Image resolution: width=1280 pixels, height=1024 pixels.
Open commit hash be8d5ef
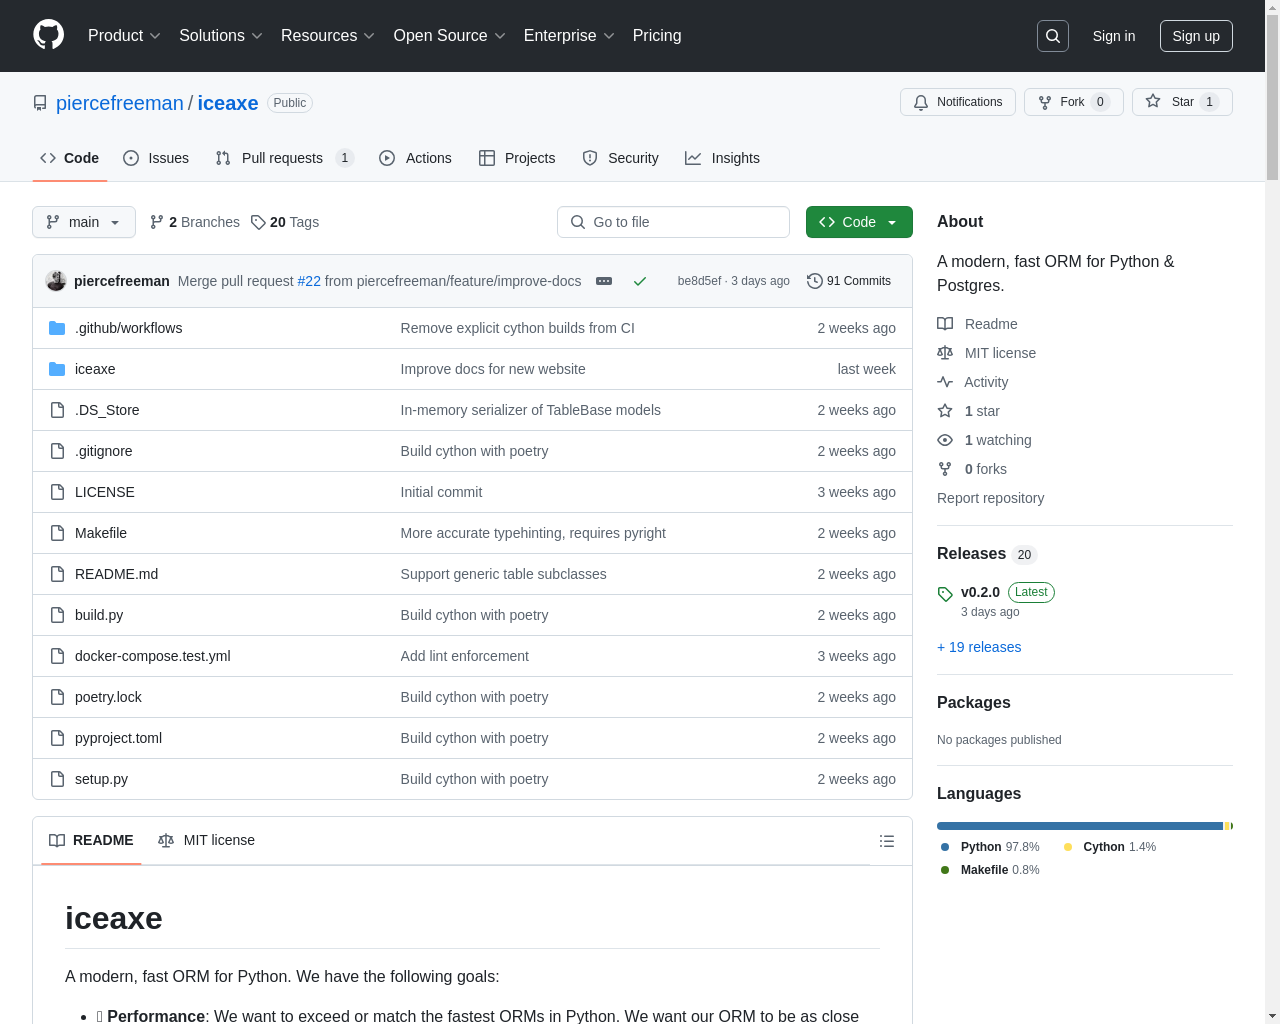[x=699, y=281]
